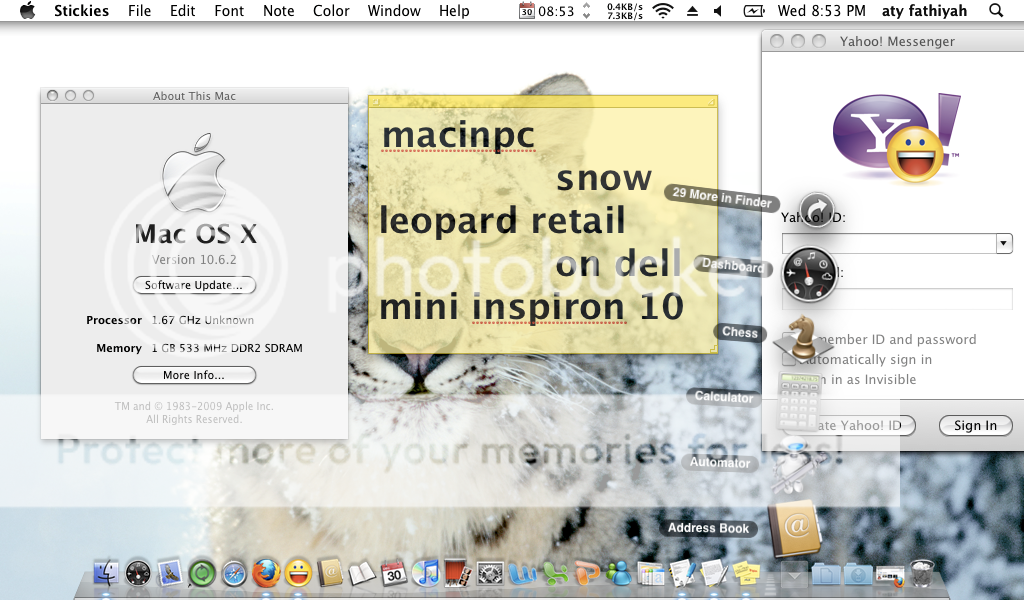This screenshot has height=600, width=1024.
Task: Open the calendar 08:53 menu bar extra
Action: click(x=547, y=11)
